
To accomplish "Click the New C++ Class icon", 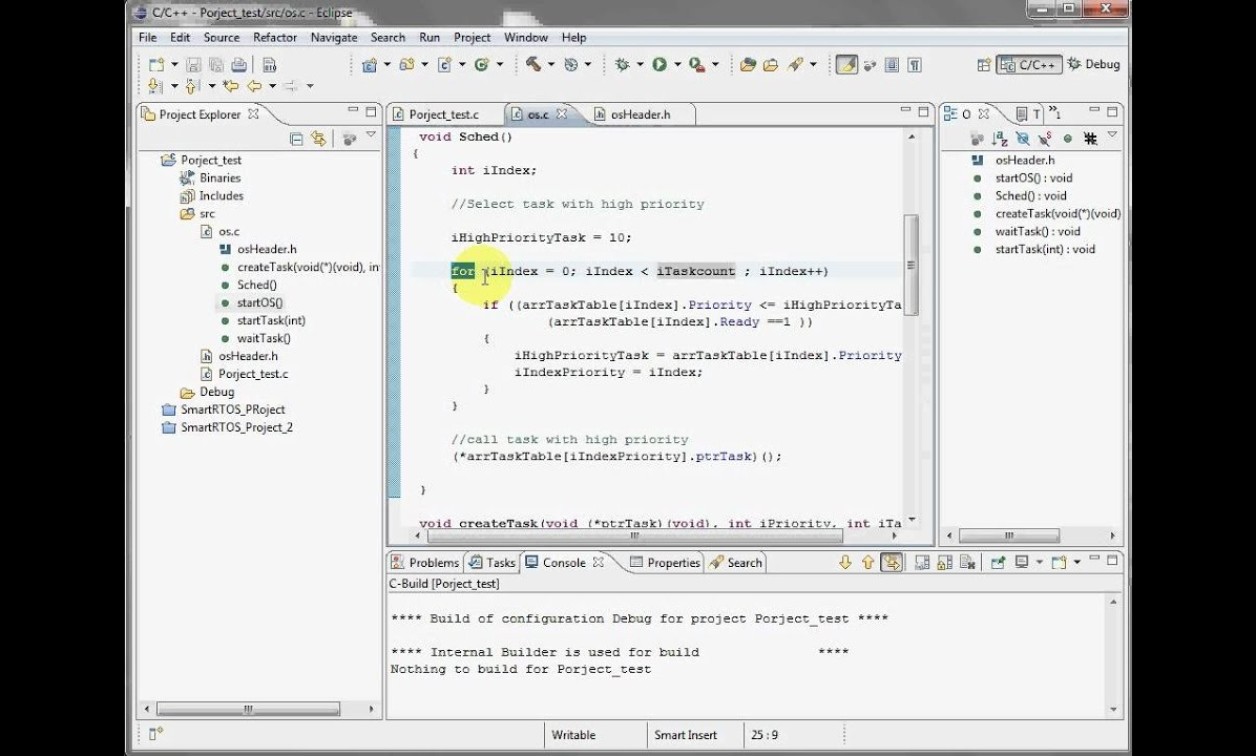I will click(x=482, y=65).
